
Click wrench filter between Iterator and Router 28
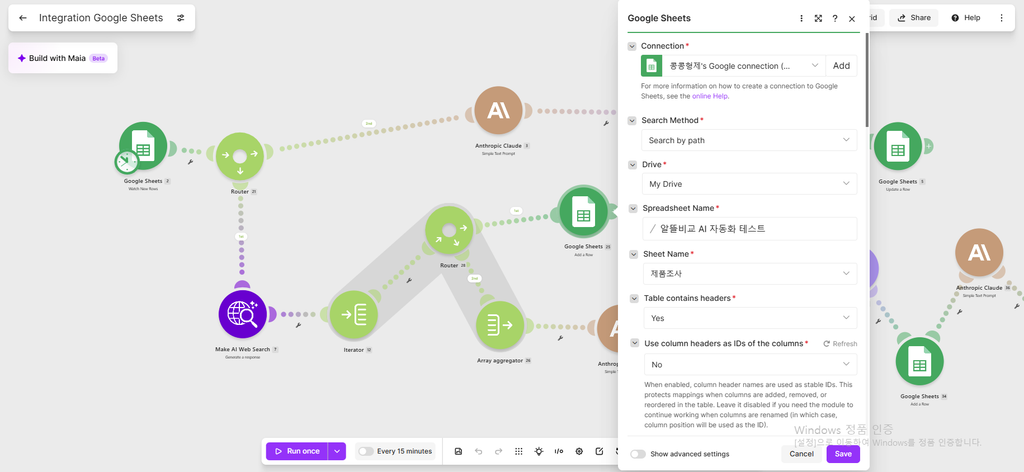tap(408, 281)
